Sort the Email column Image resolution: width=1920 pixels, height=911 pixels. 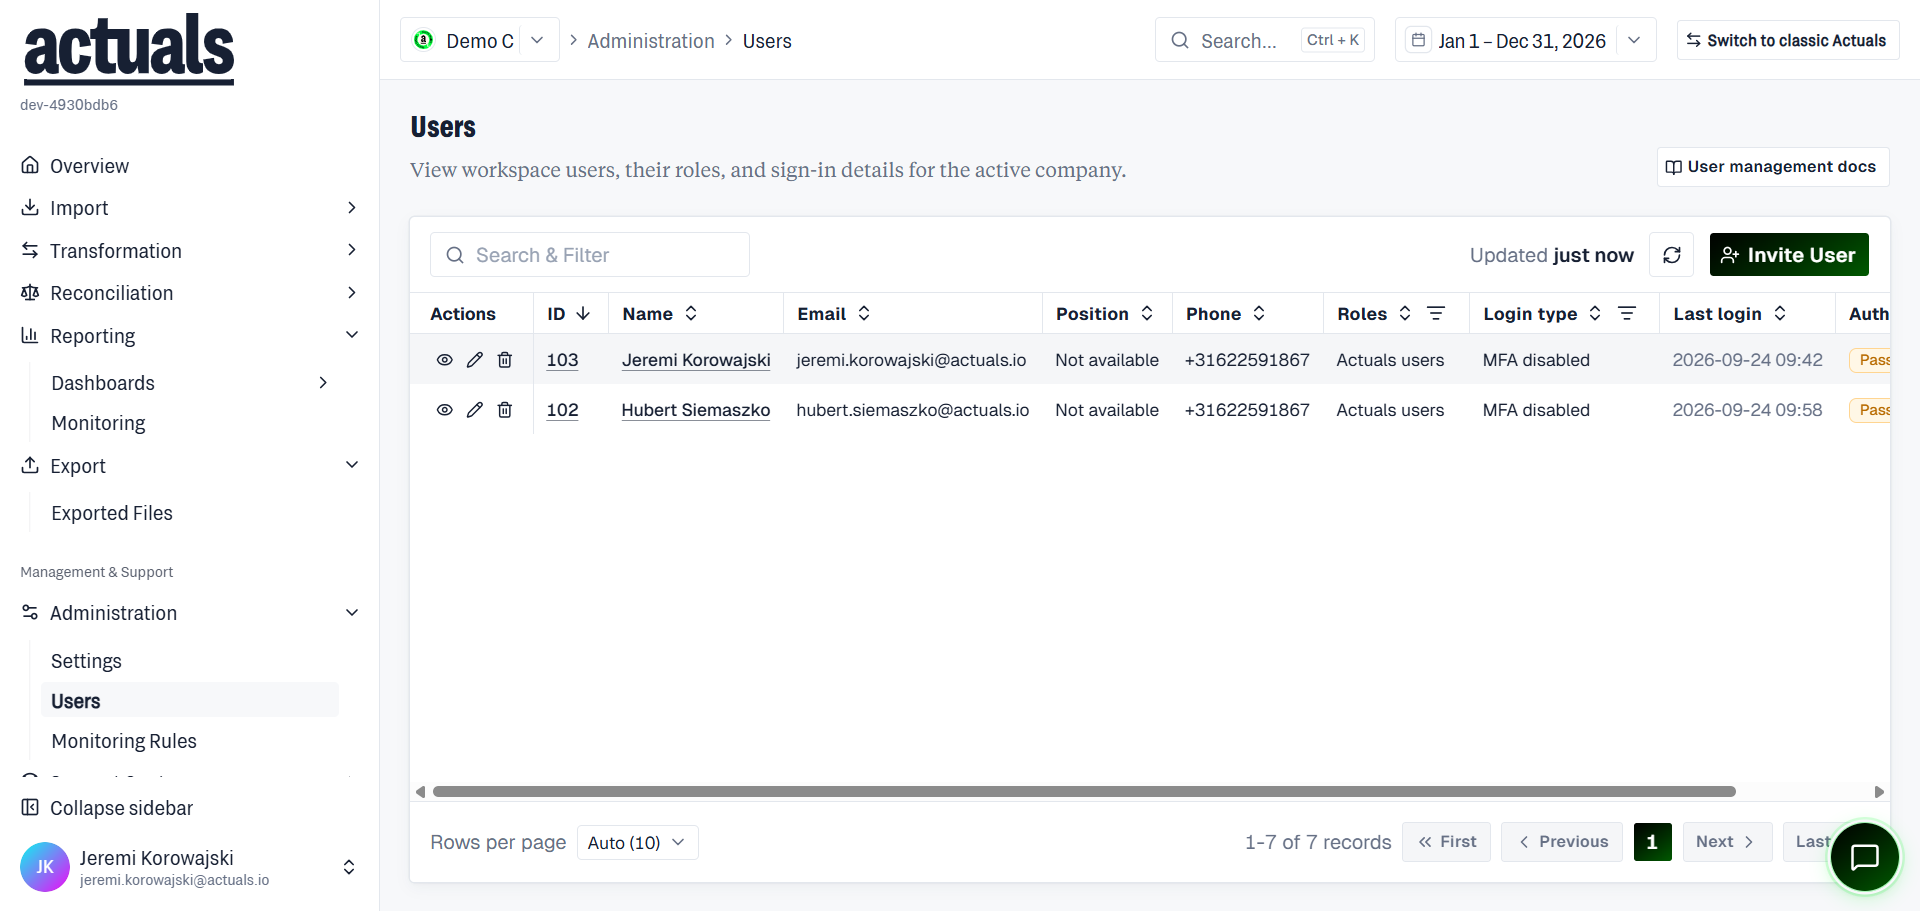coord(864,314)
